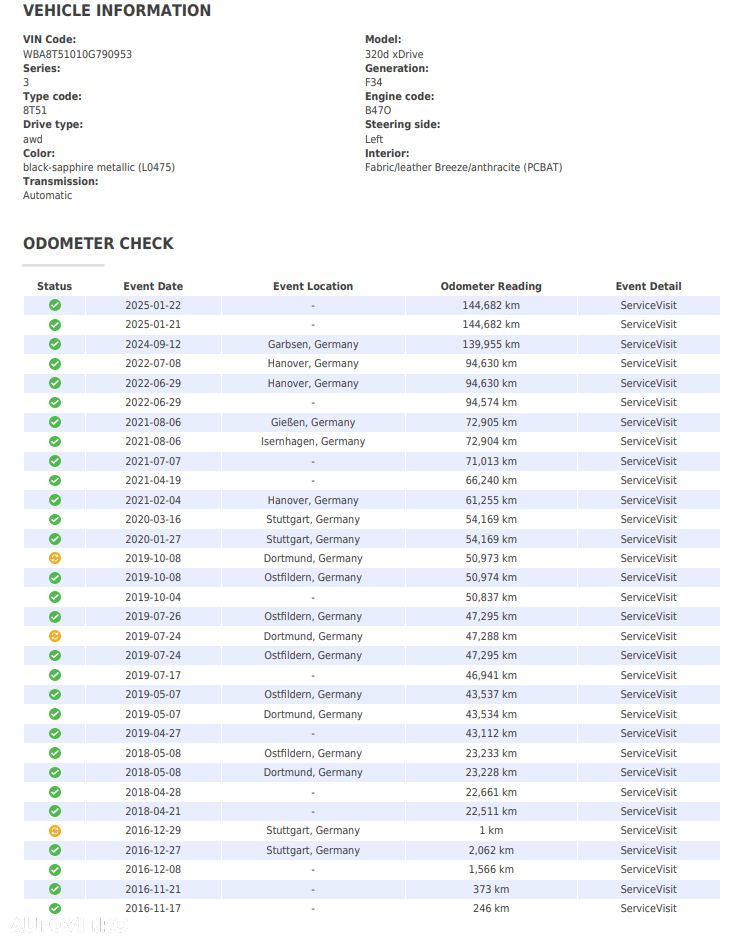
Task: Select the 23,233 km odometer reading
Action: click(491, 753)
